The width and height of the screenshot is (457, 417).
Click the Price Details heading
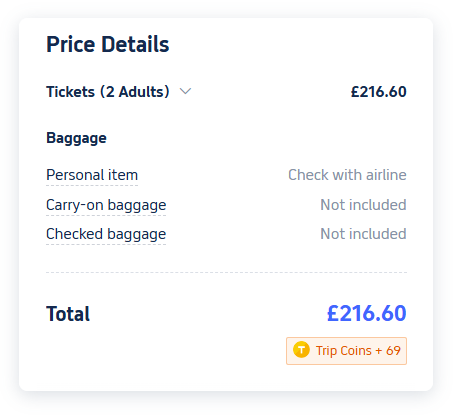pyautogui.click(x=108, y=44)
